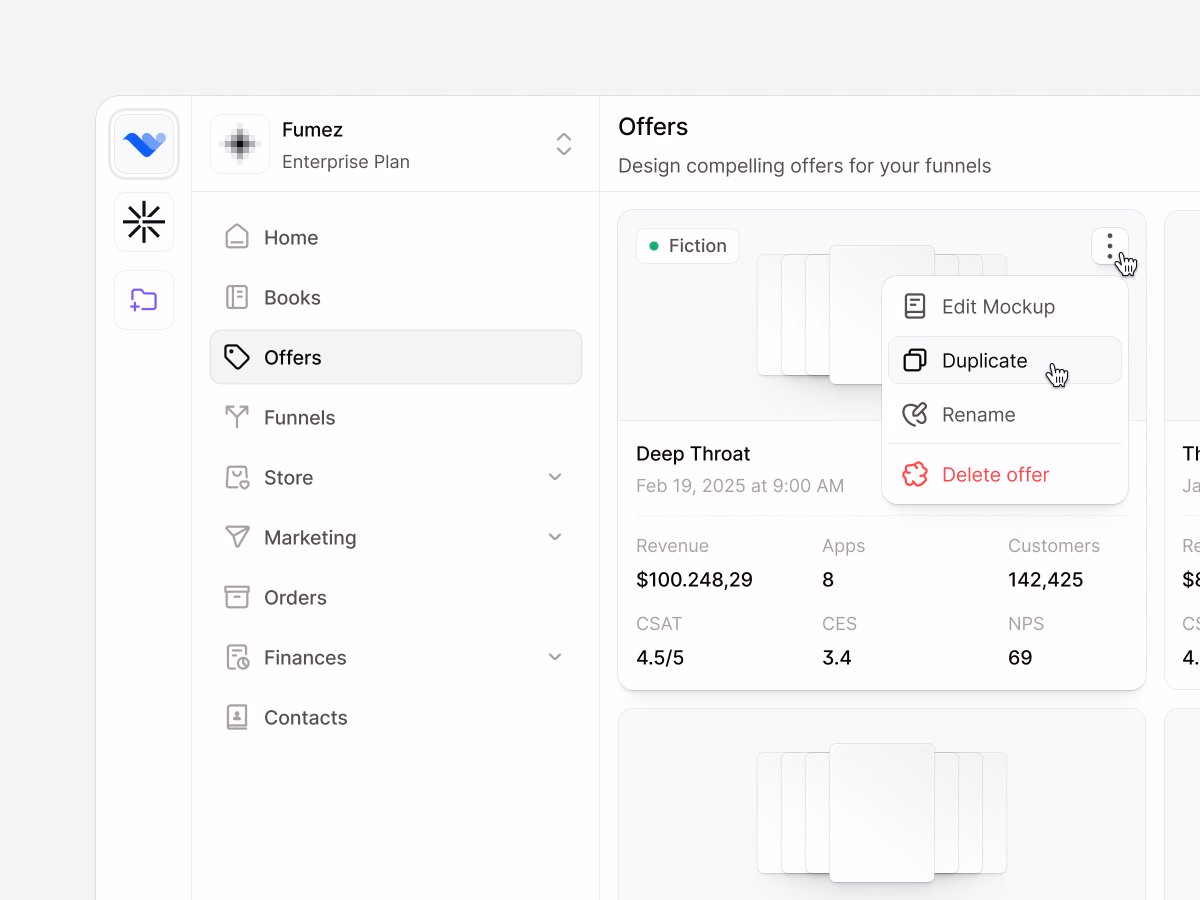Image resolution: width=1200 pixels, height=900 pixels.
Task: Open the Fumez workspace switcher chevrons
Action: pos(564,144)
